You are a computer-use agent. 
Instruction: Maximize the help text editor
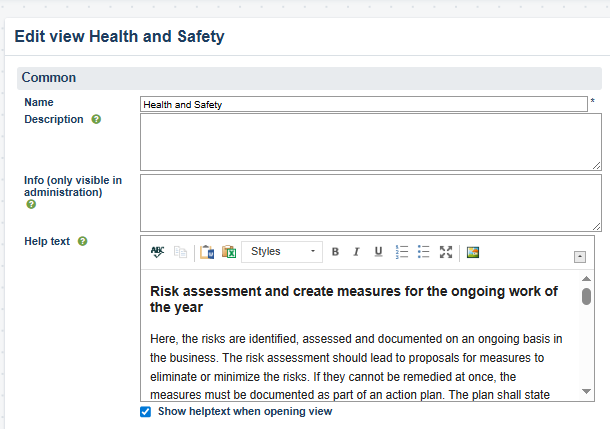446,252
